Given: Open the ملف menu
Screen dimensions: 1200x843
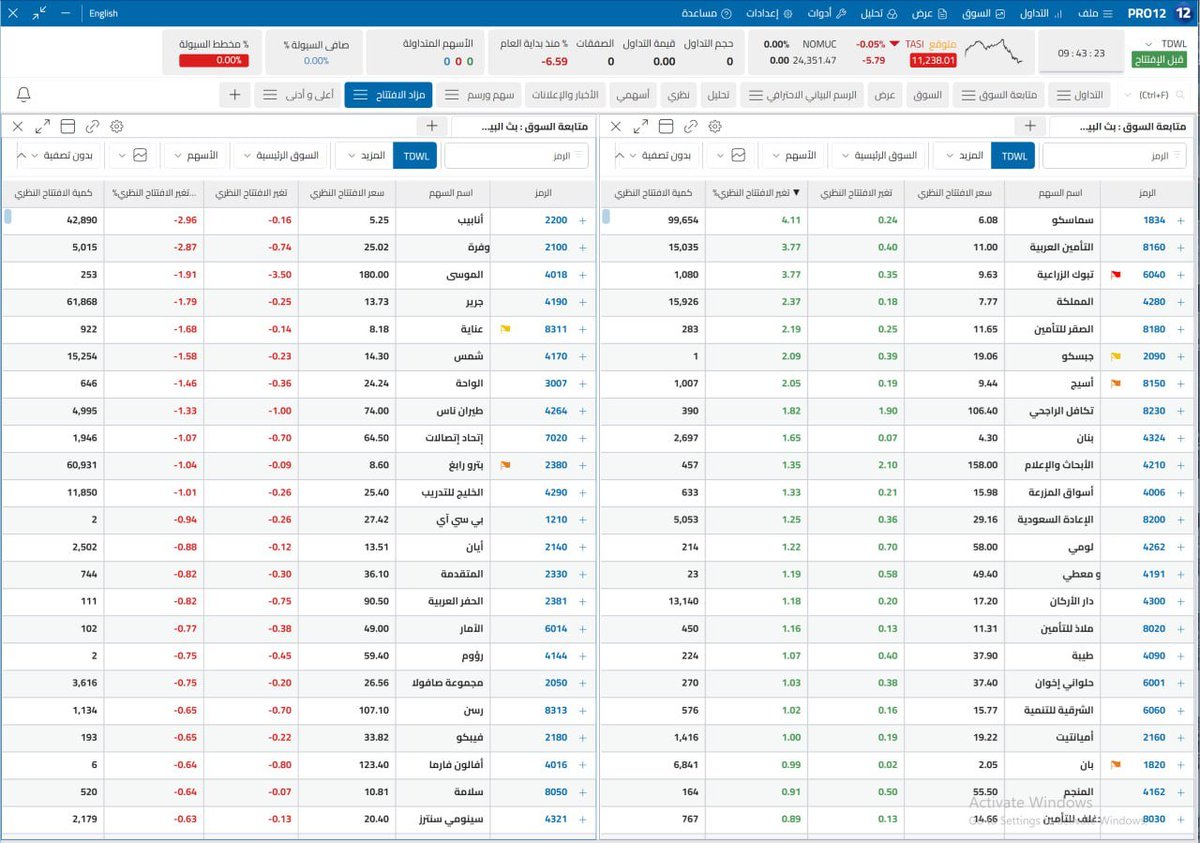Looking at the screenshot, I should tap(1096, 14).
